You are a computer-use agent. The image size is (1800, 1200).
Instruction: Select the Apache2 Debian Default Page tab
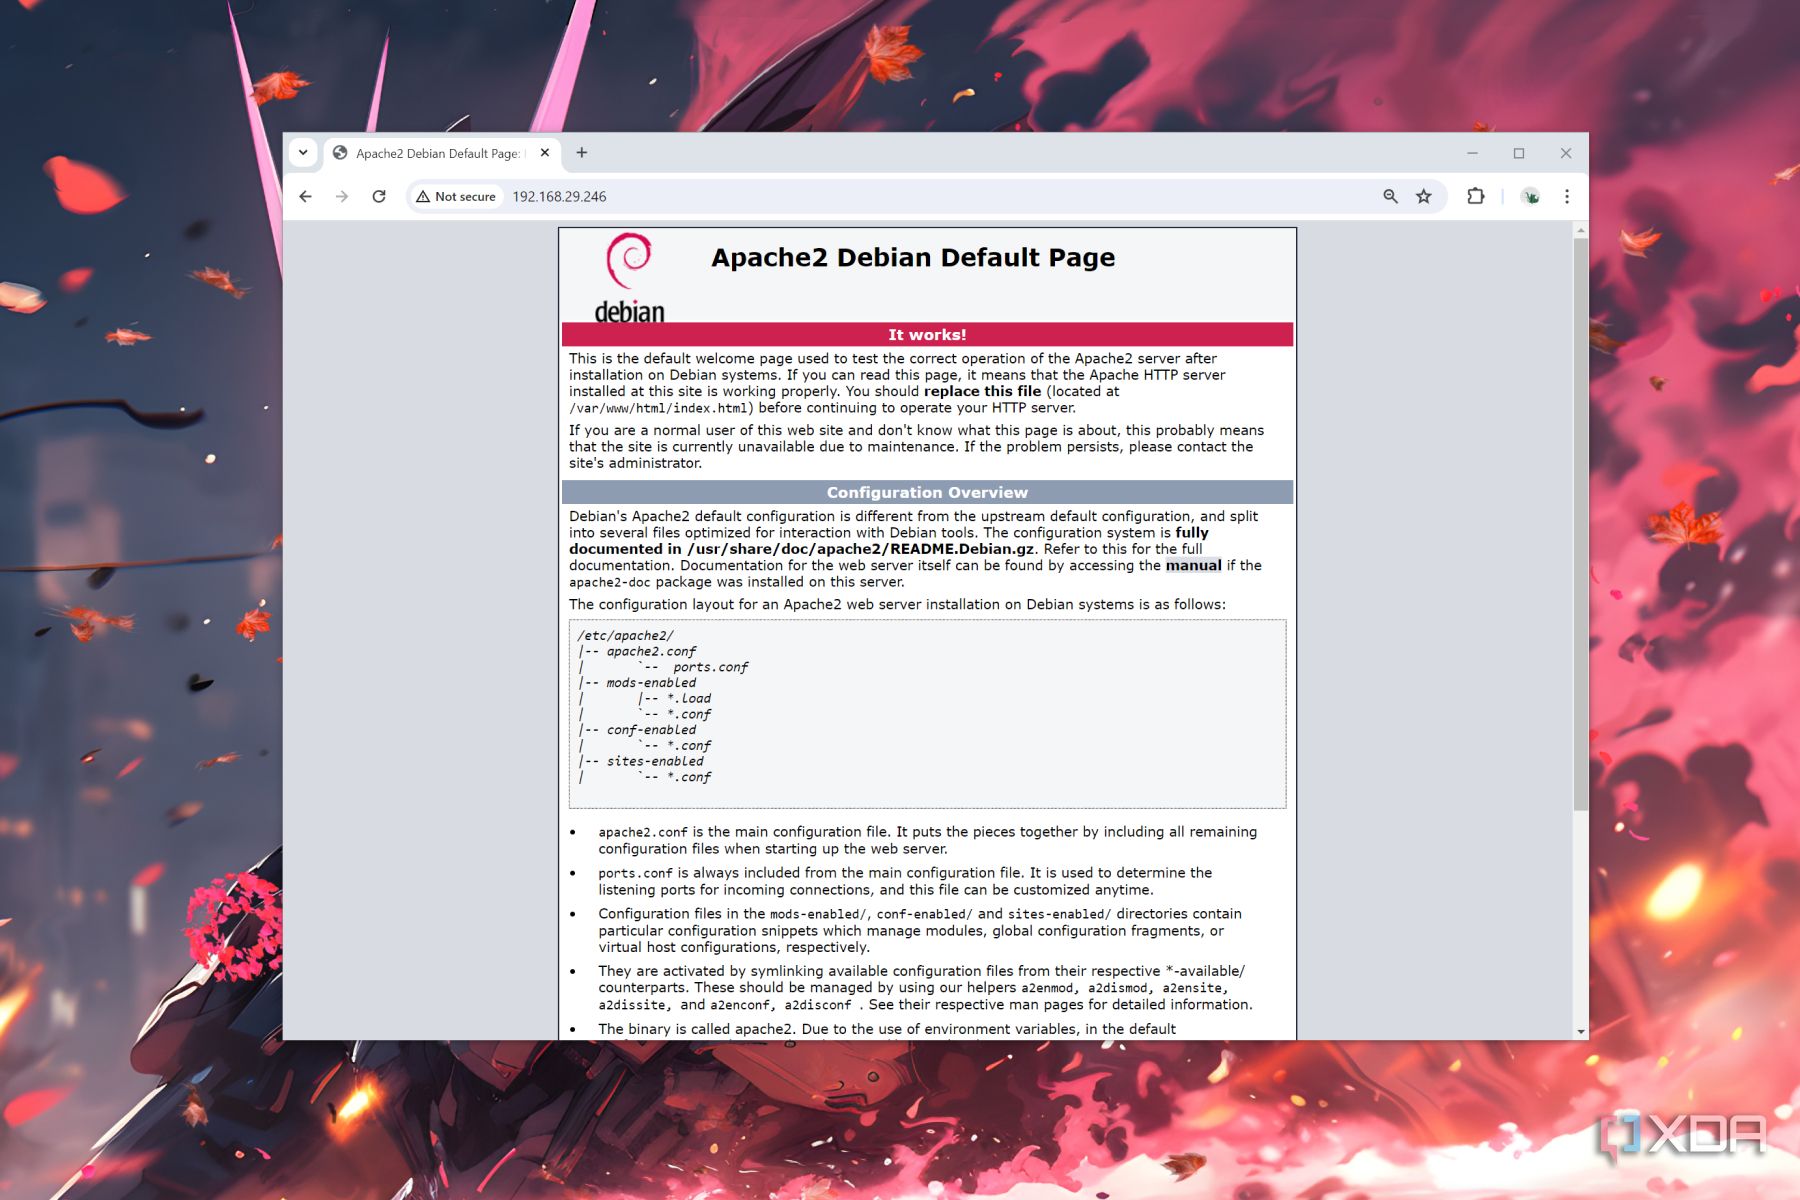point(437,154)
